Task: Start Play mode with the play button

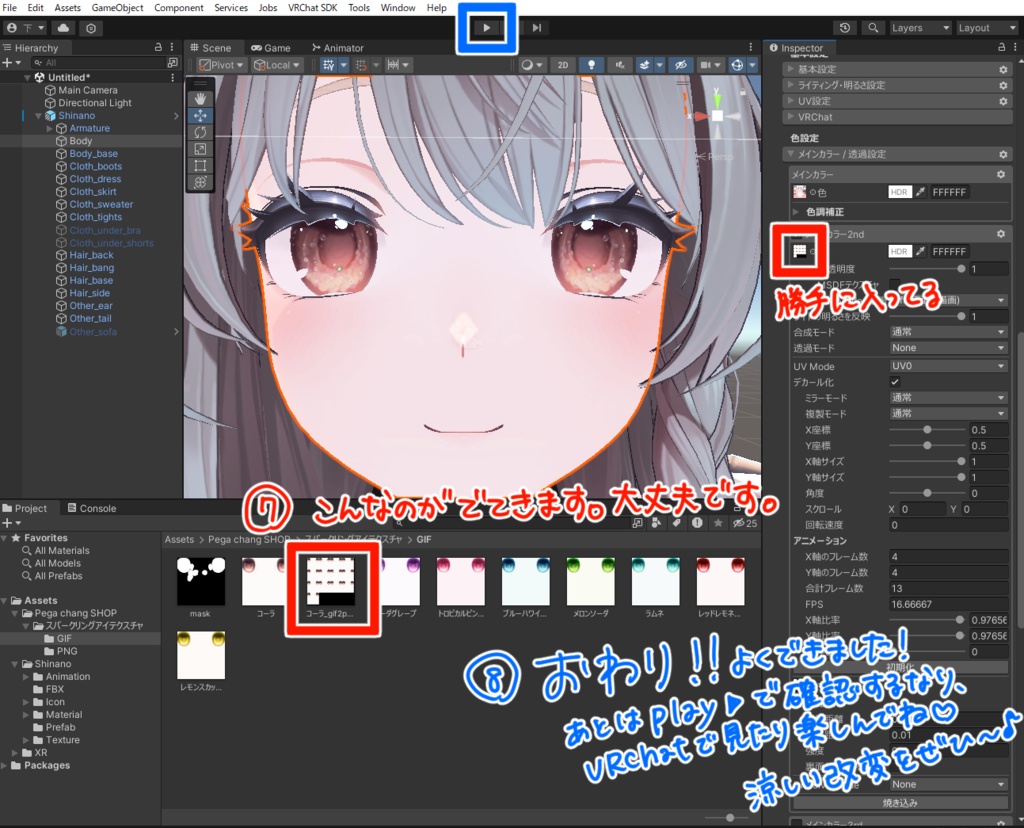Action: [x=487, y=27]
